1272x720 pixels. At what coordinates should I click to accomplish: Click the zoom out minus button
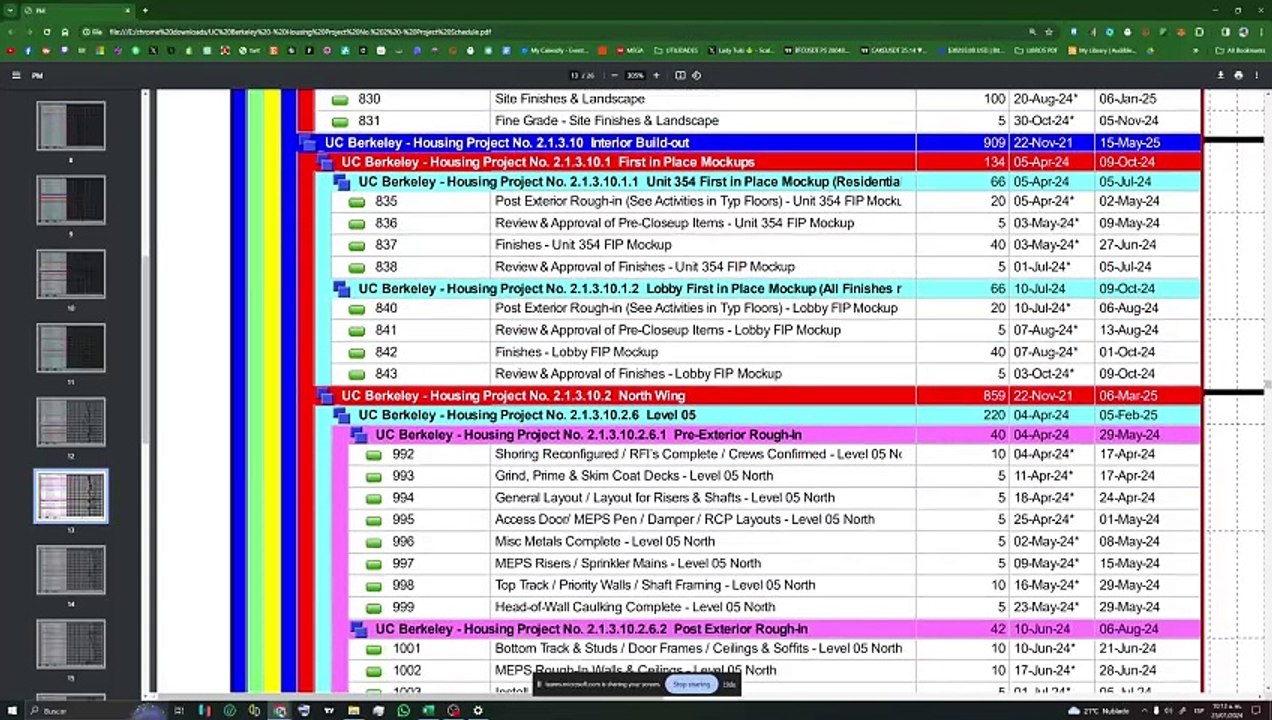click(614, 75)
